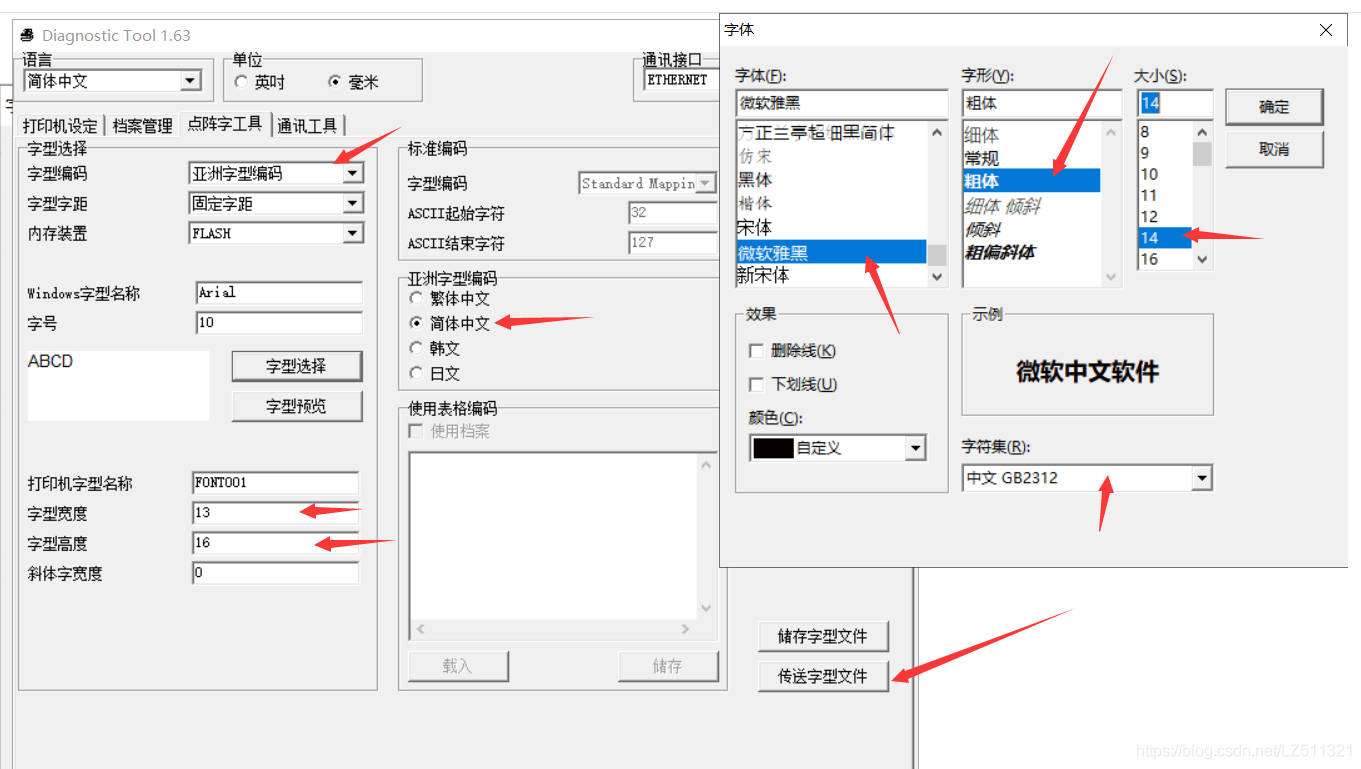
Task: Switch to the 打印机设定 tab
Action: click(61, 126)
